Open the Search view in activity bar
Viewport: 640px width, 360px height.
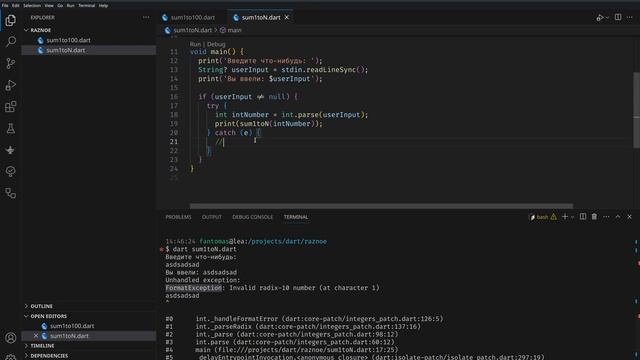[11, 41]
